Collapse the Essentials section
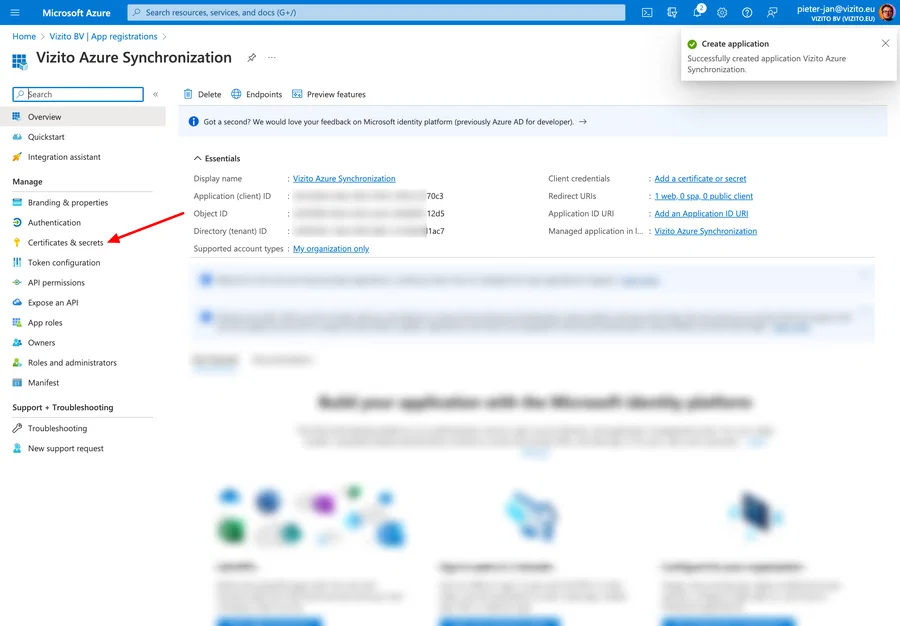Viewport: 900px width, 626px height. (x=197, y=158)
